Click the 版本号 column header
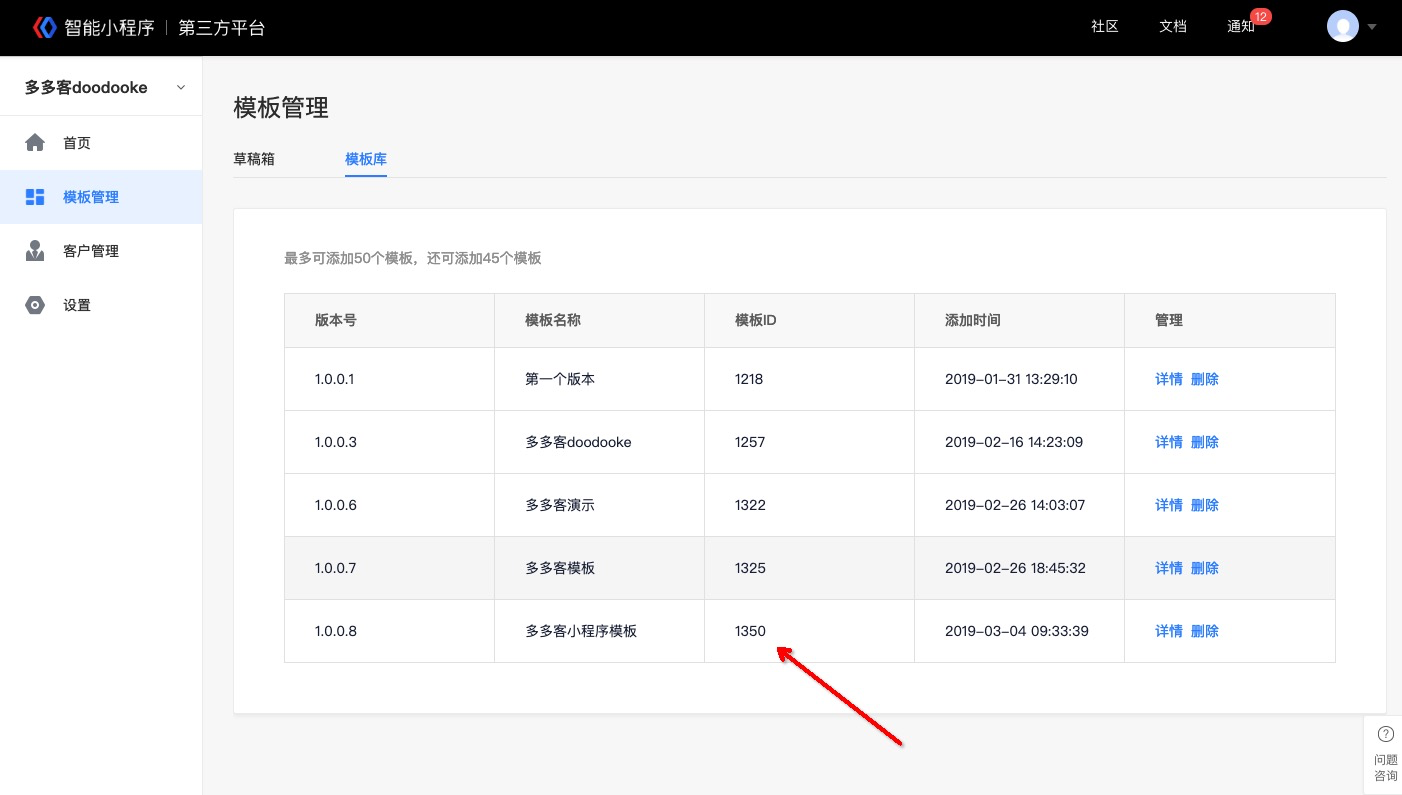 336,320
